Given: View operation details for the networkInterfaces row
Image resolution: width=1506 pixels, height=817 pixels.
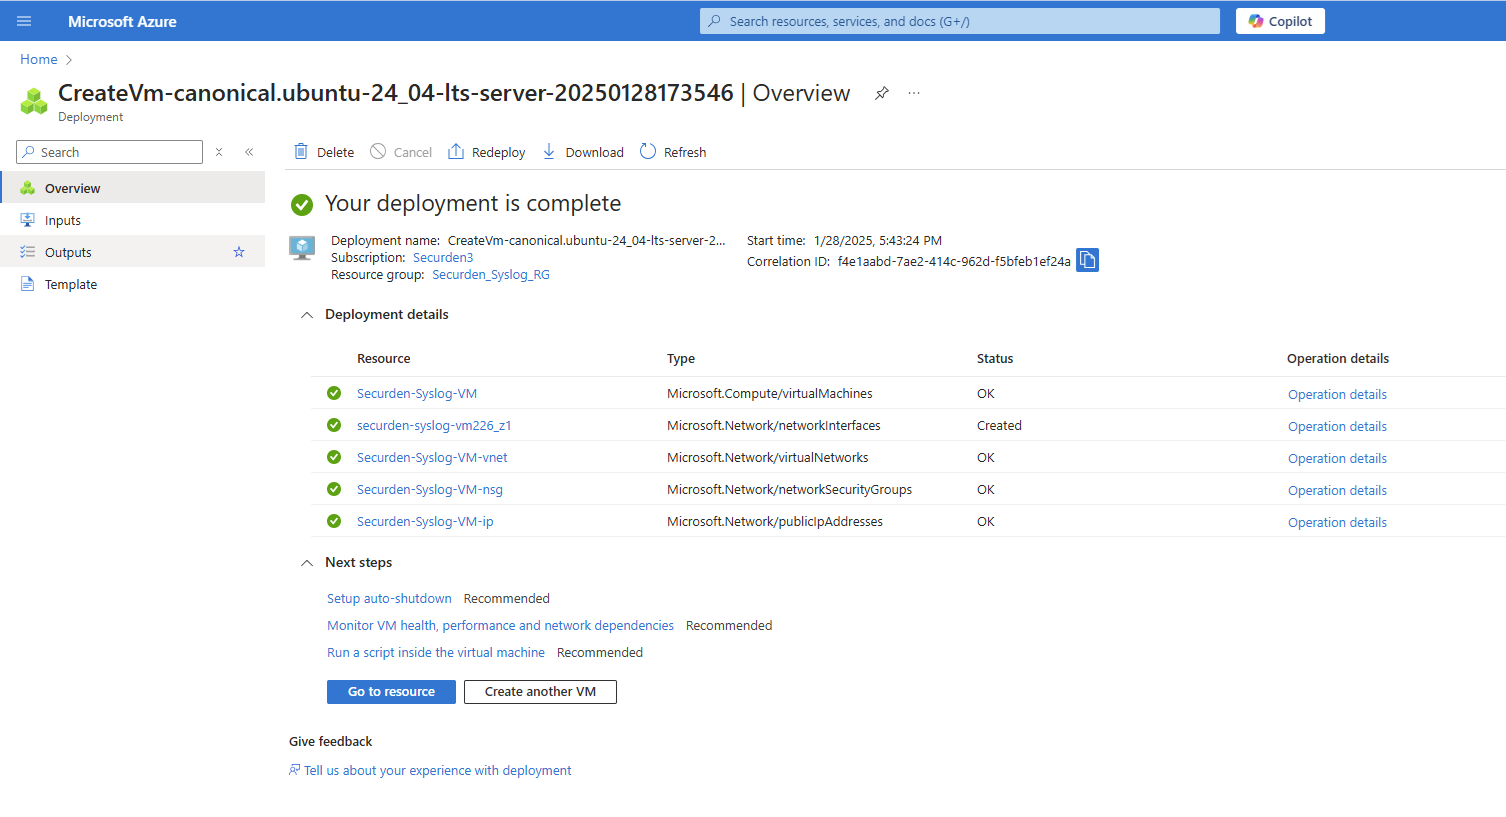Looking at the screenshot, I should tap(1337, 427).
